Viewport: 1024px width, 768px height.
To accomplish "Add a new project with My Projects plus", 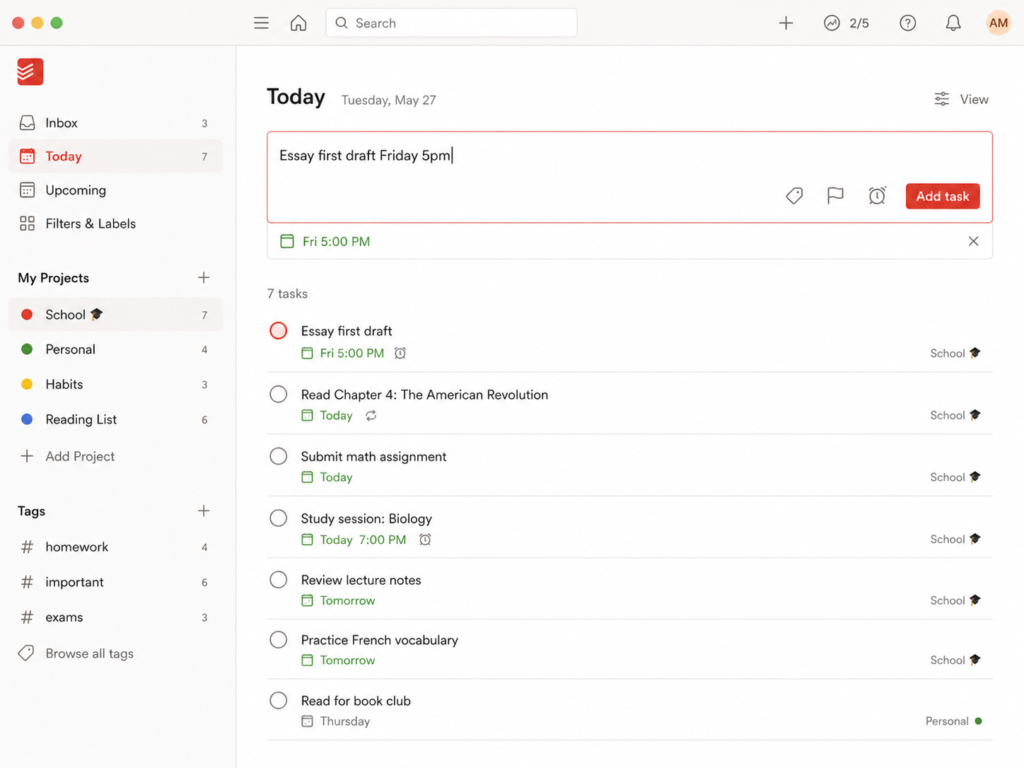I will click(x=204, y=278).
